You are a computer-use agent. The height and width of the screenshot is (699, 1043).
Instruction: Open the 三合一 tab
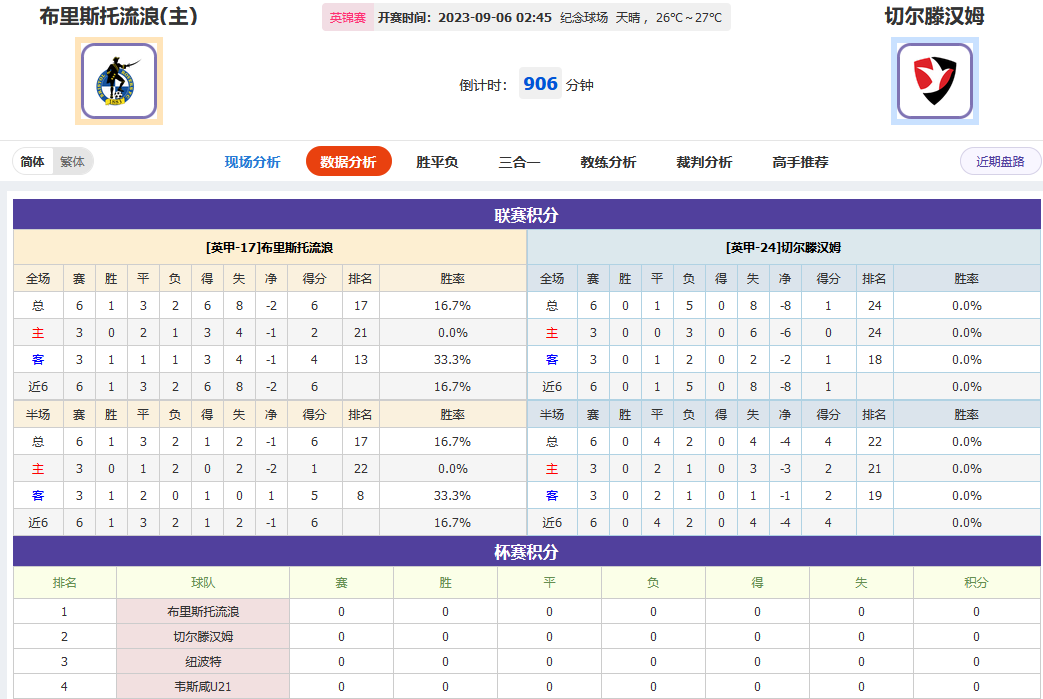pos(520,162)
